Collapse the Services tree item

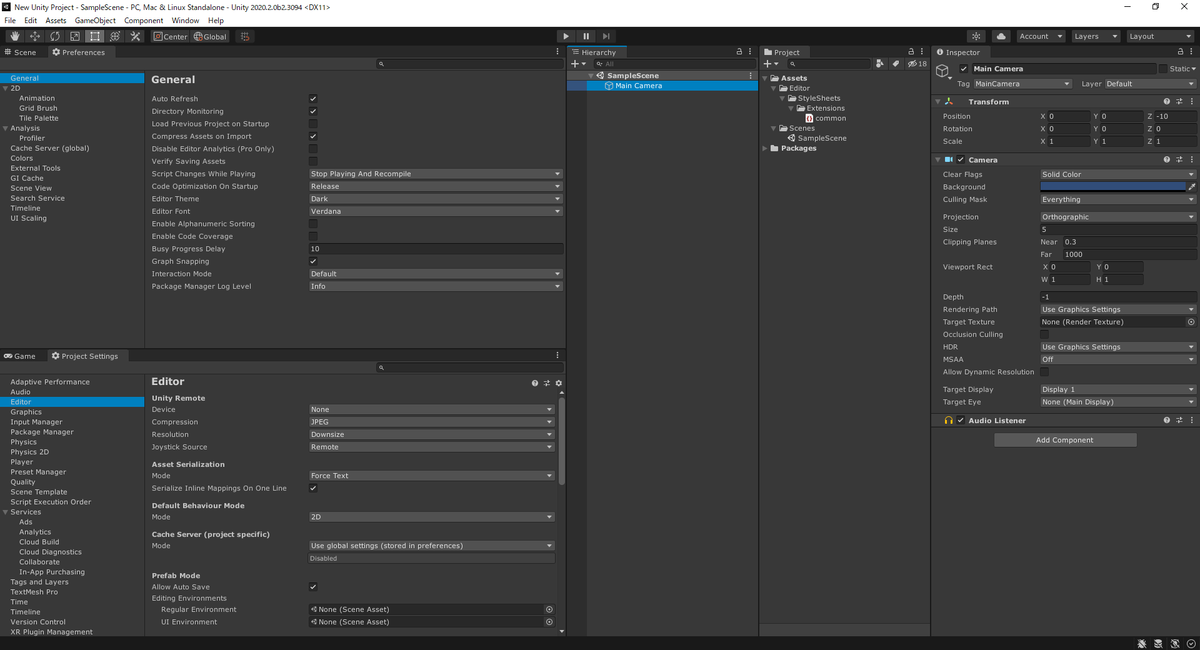click(6, 512)
